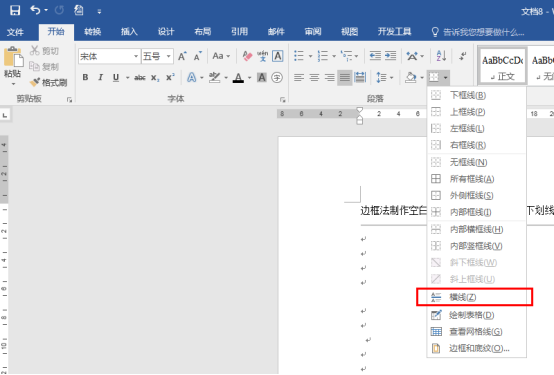The height and width of the screenshot is (375, 554).
Task: Align text right
Action: click(x=329, y=77)
